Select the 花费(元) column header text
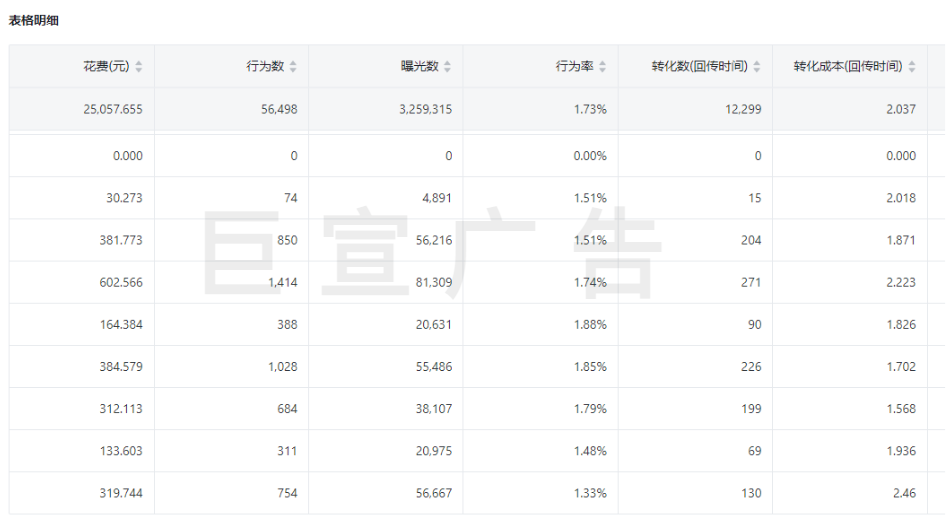The image size is (946, 524). [106, 67]
